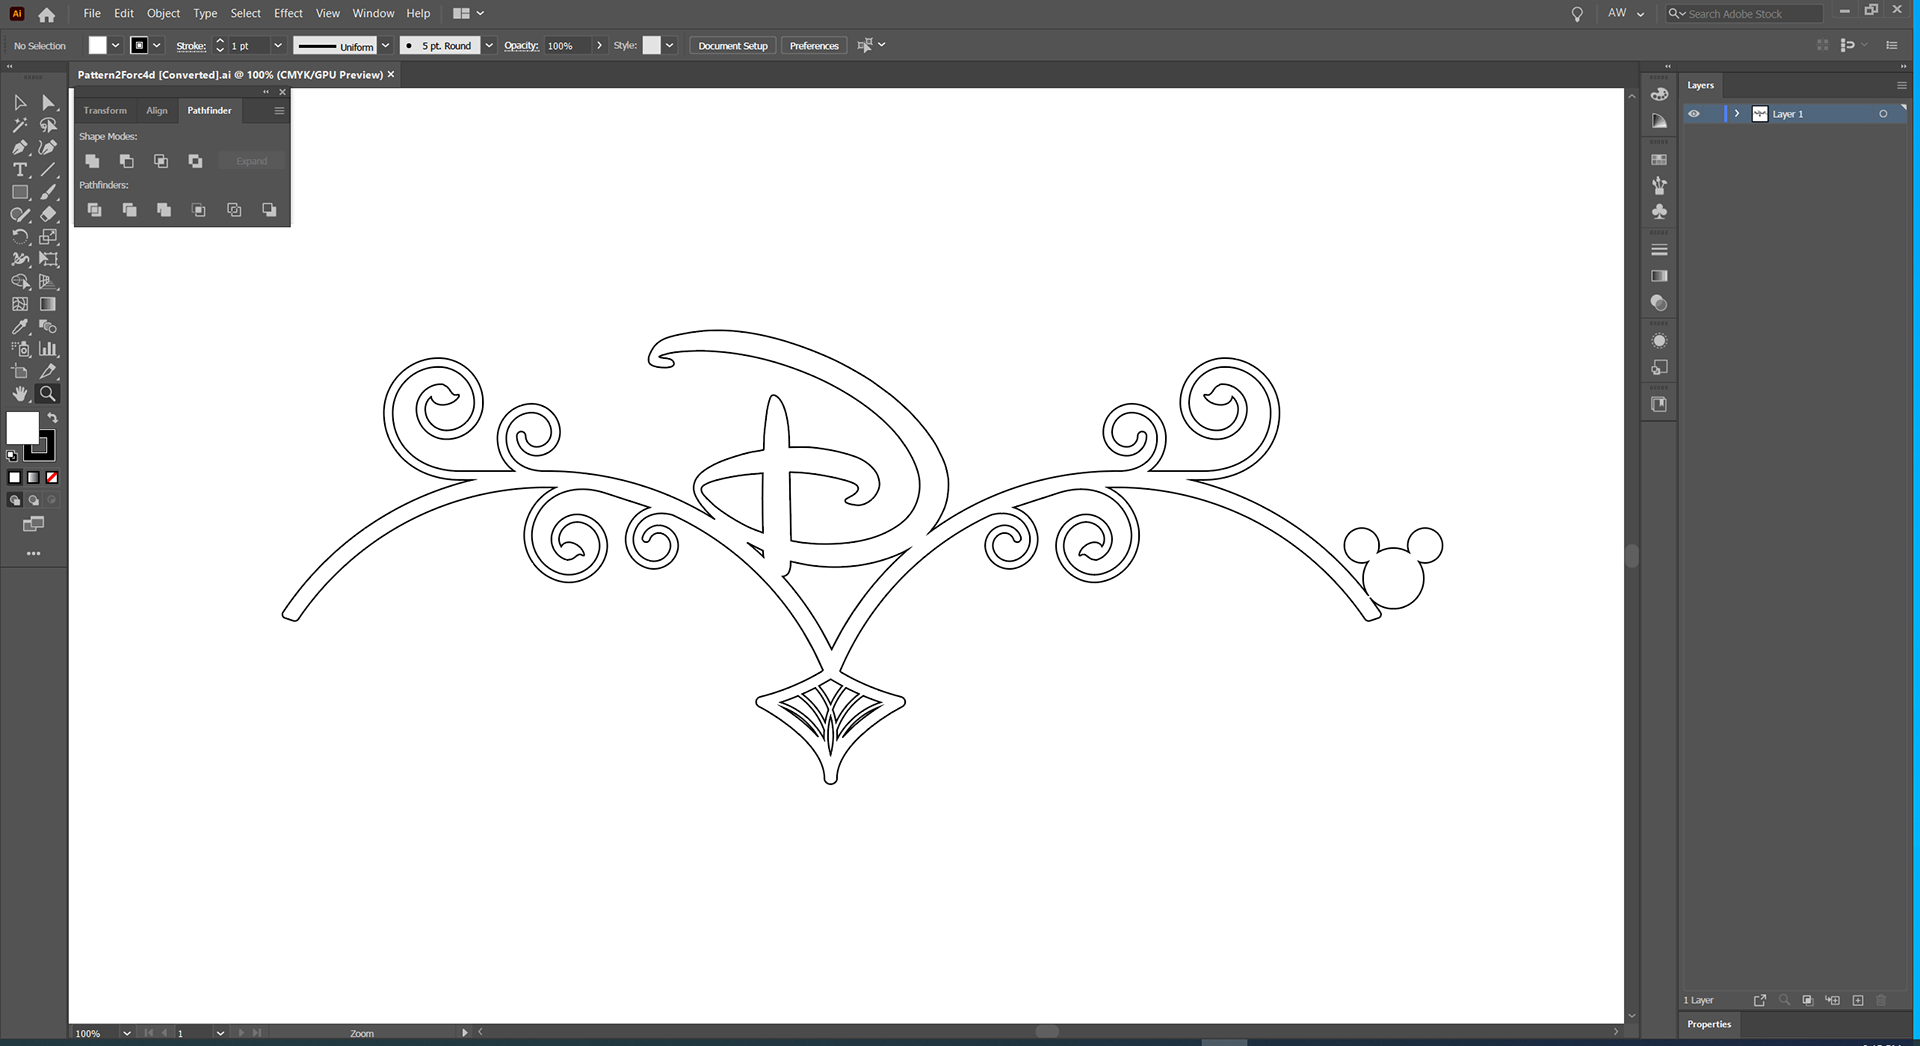Select the Free Transform tool
Screen dimensions: 1920x1046
(x=48, y=259)
